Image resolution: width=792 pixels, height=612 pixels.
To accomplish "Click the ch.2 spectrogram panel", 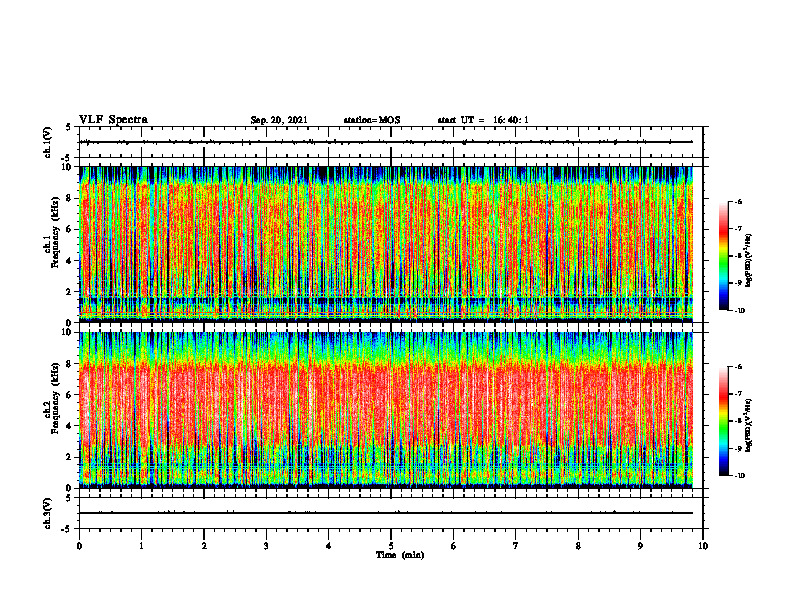I will click(386, 410).
